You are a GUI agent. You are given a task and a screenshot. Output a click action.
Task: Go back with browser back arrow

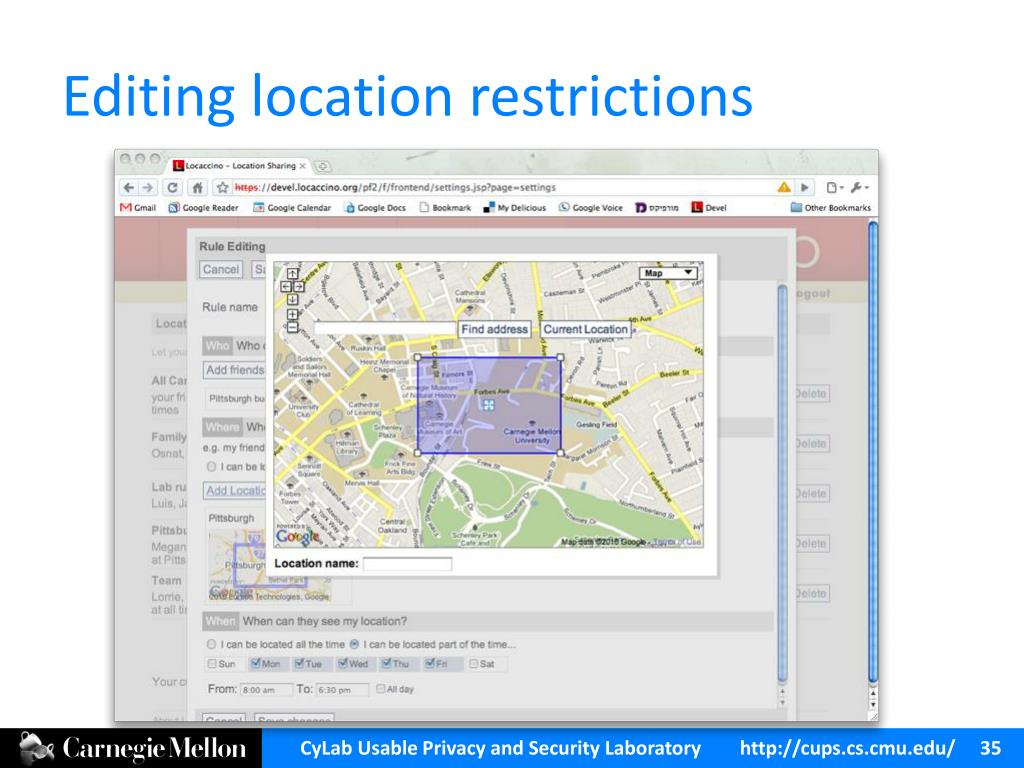(129, 187)
